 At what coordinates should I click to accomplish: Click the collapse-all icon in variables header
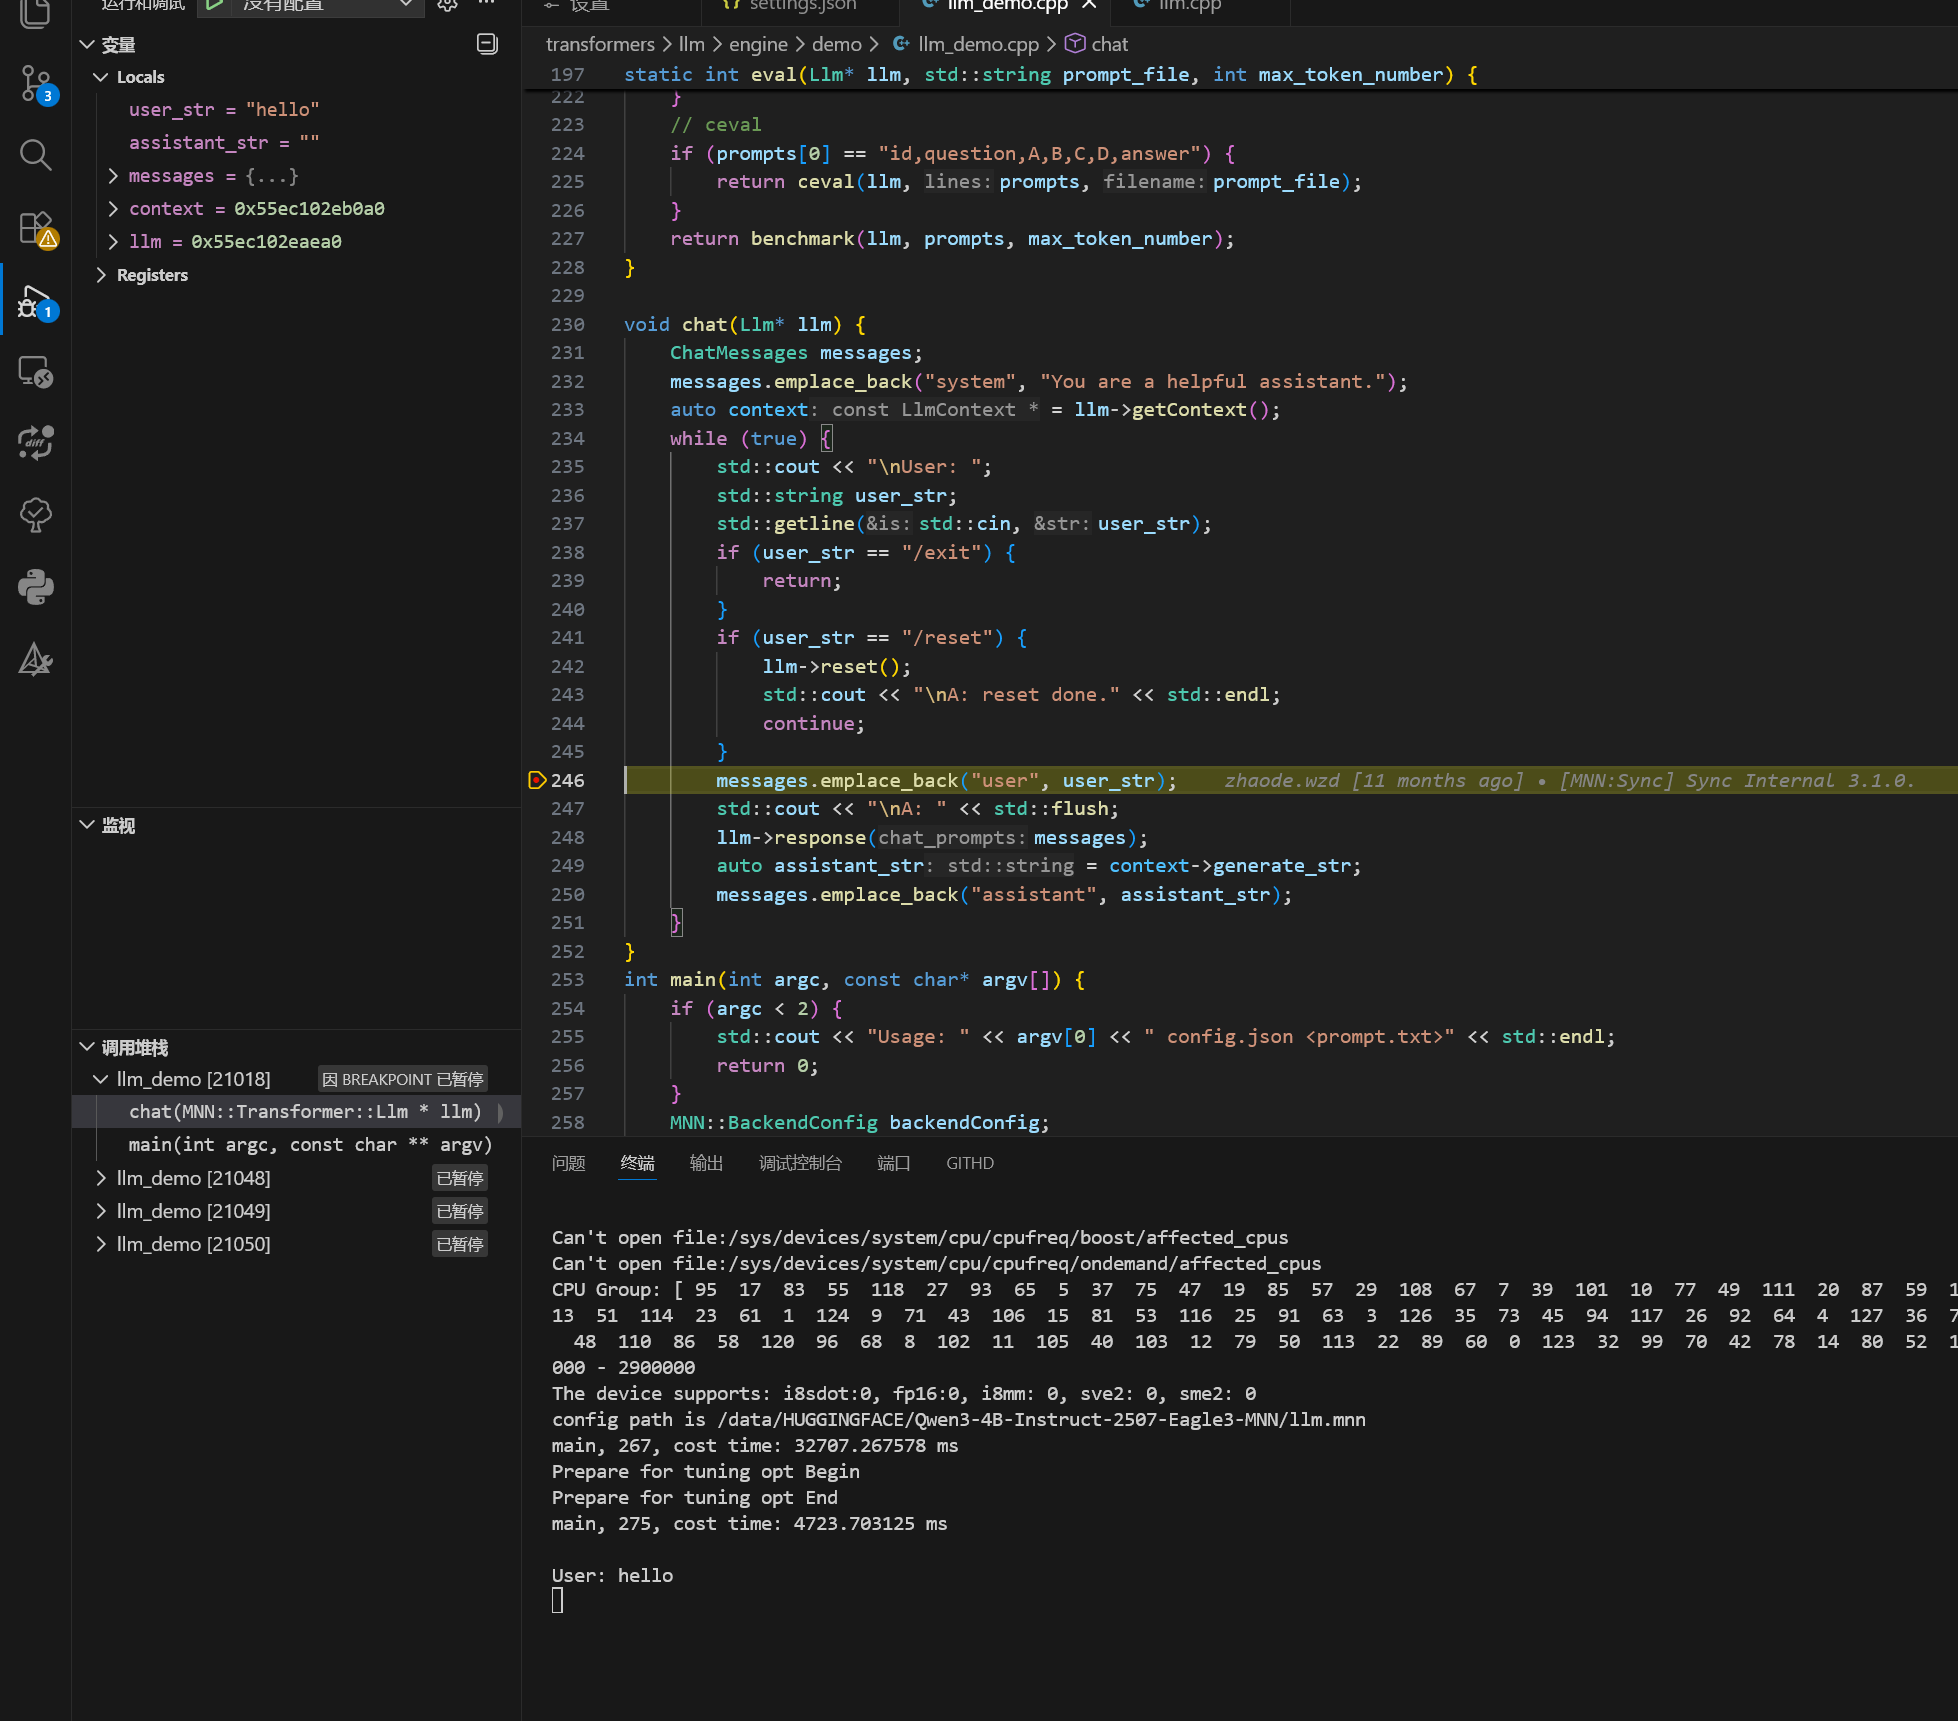pos(487,43)
